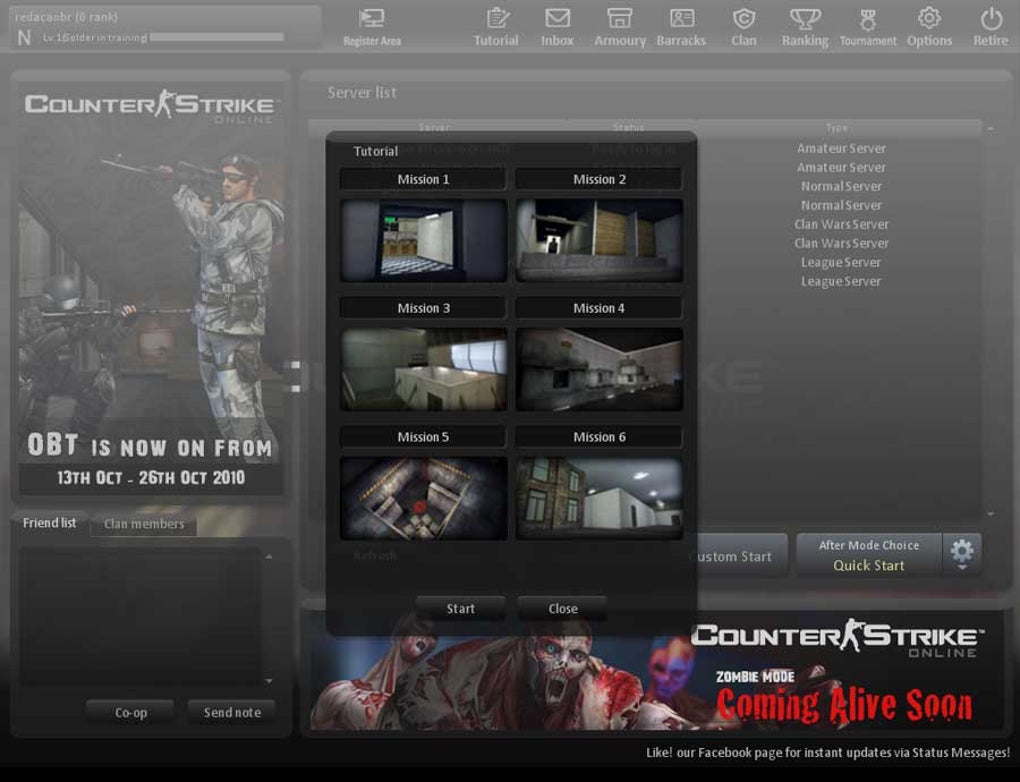This screenshot has width=1020, height=782.
Task: Click the Retire power icon
Action: pos(990,19)
